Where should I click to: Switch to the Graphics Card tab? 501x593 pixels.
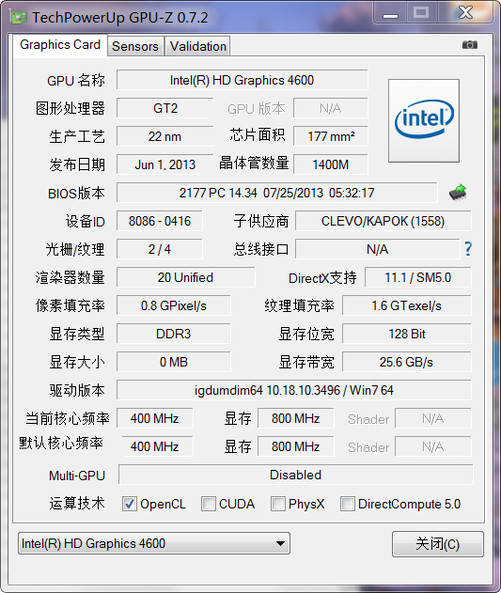click(60, 45)
